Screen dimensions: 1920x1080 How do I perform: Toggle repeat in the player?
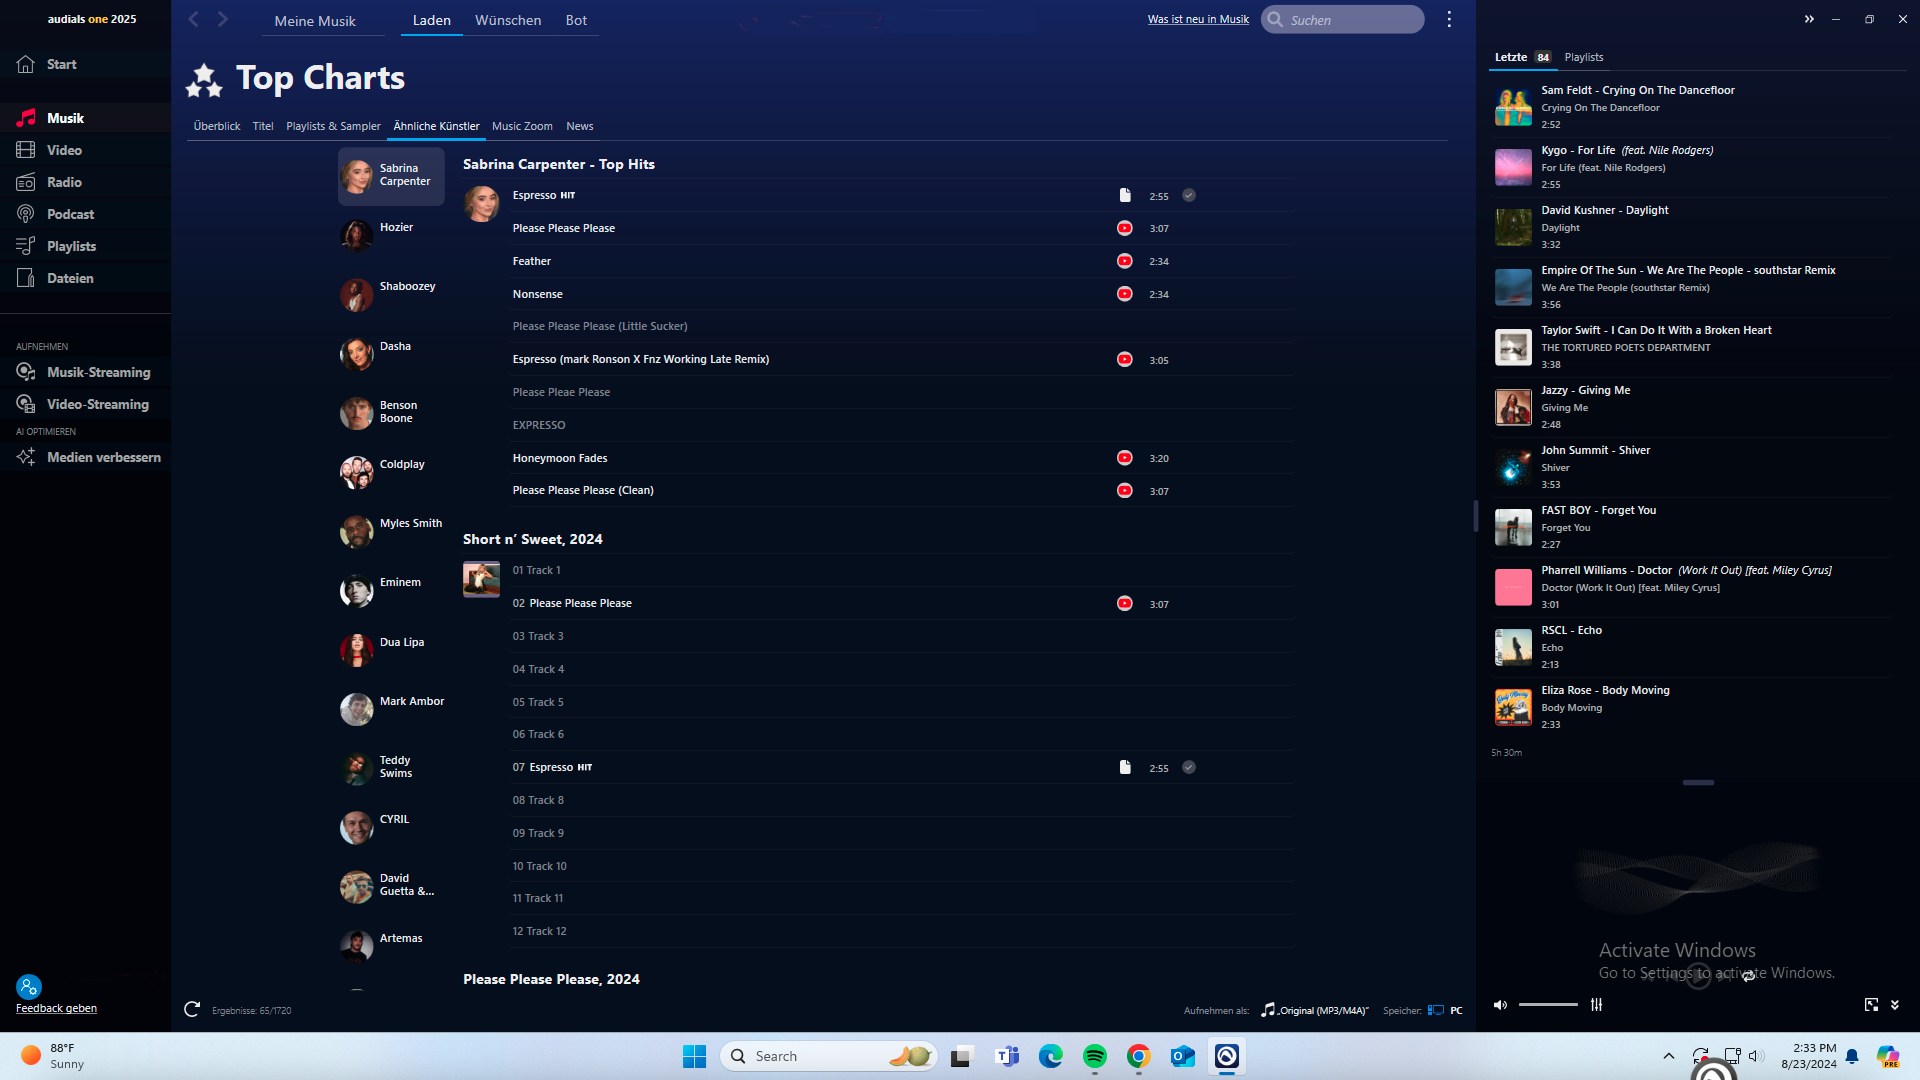[1748, 976]
